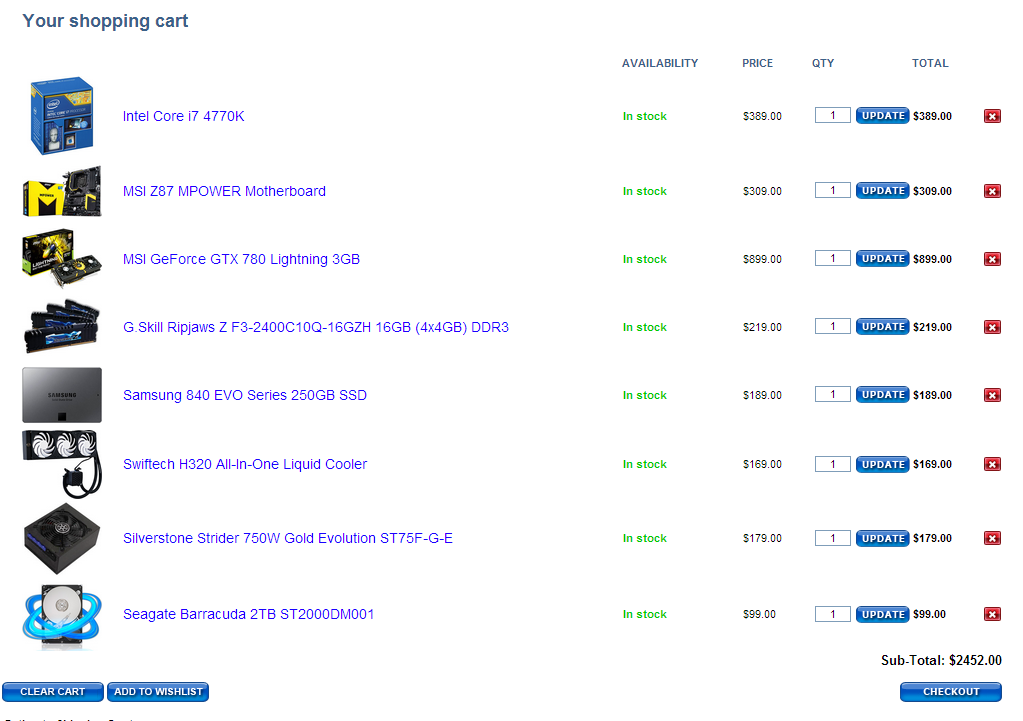Click the QTY column header
Viewport: 1023px width, 721px height.
[x=823, y=63]
